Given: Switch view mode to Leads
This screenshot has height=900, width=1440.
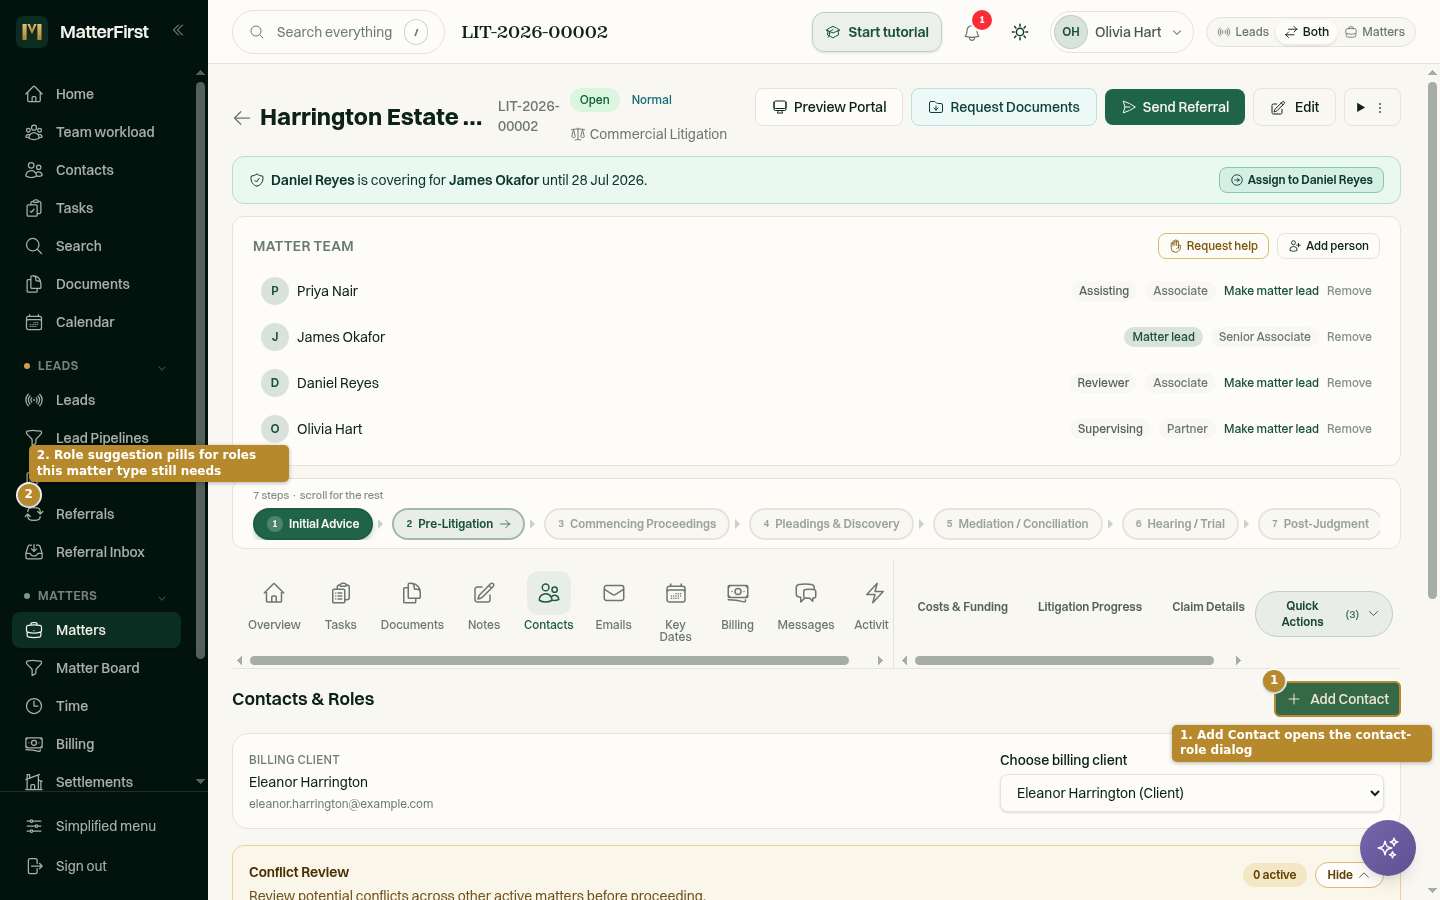Looking at the screenshot, I should pos(1243,32).
